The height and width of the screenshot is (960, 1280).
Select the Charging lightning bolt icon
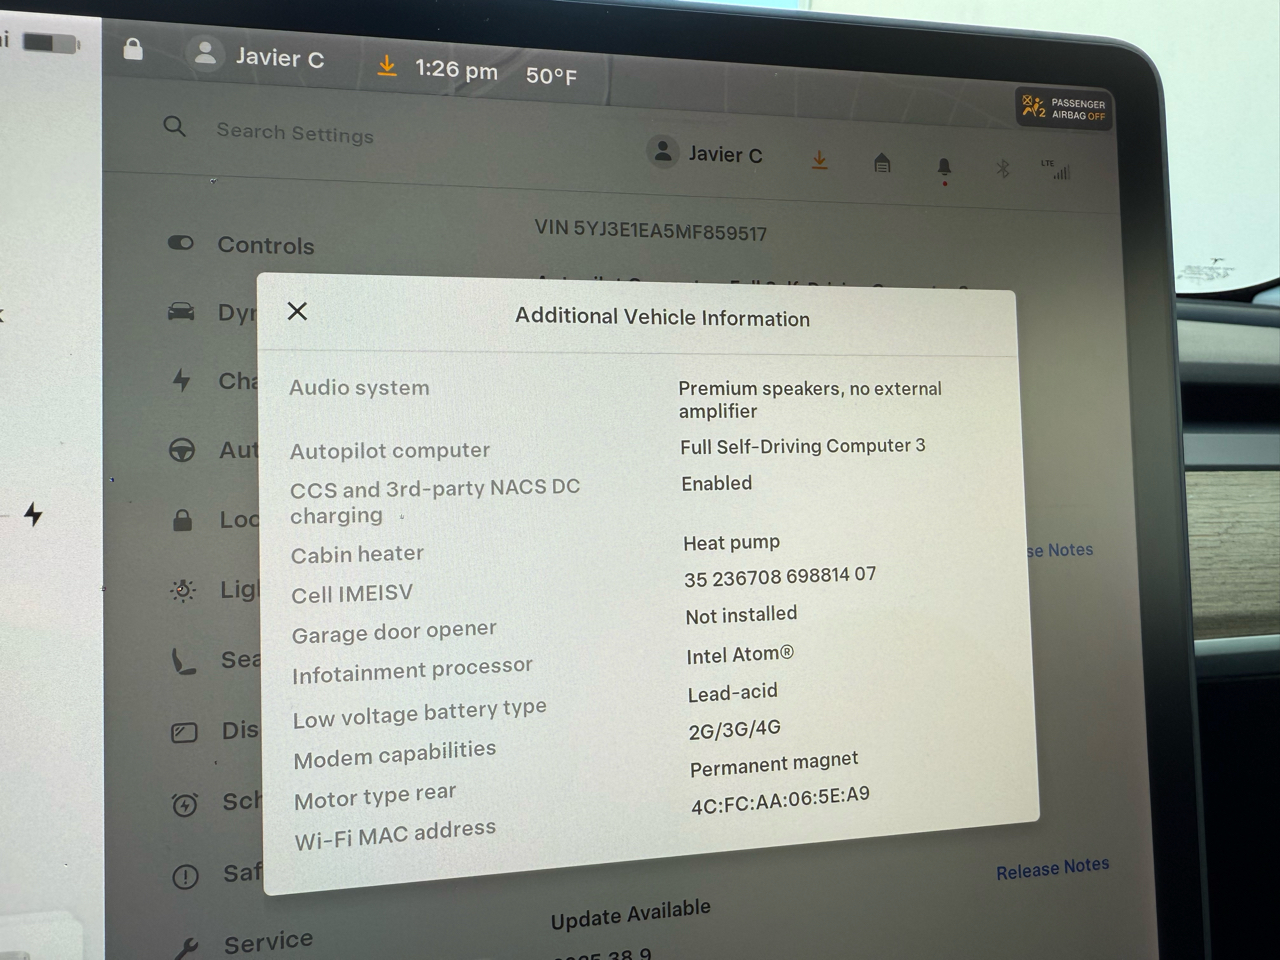coord(181,380)
